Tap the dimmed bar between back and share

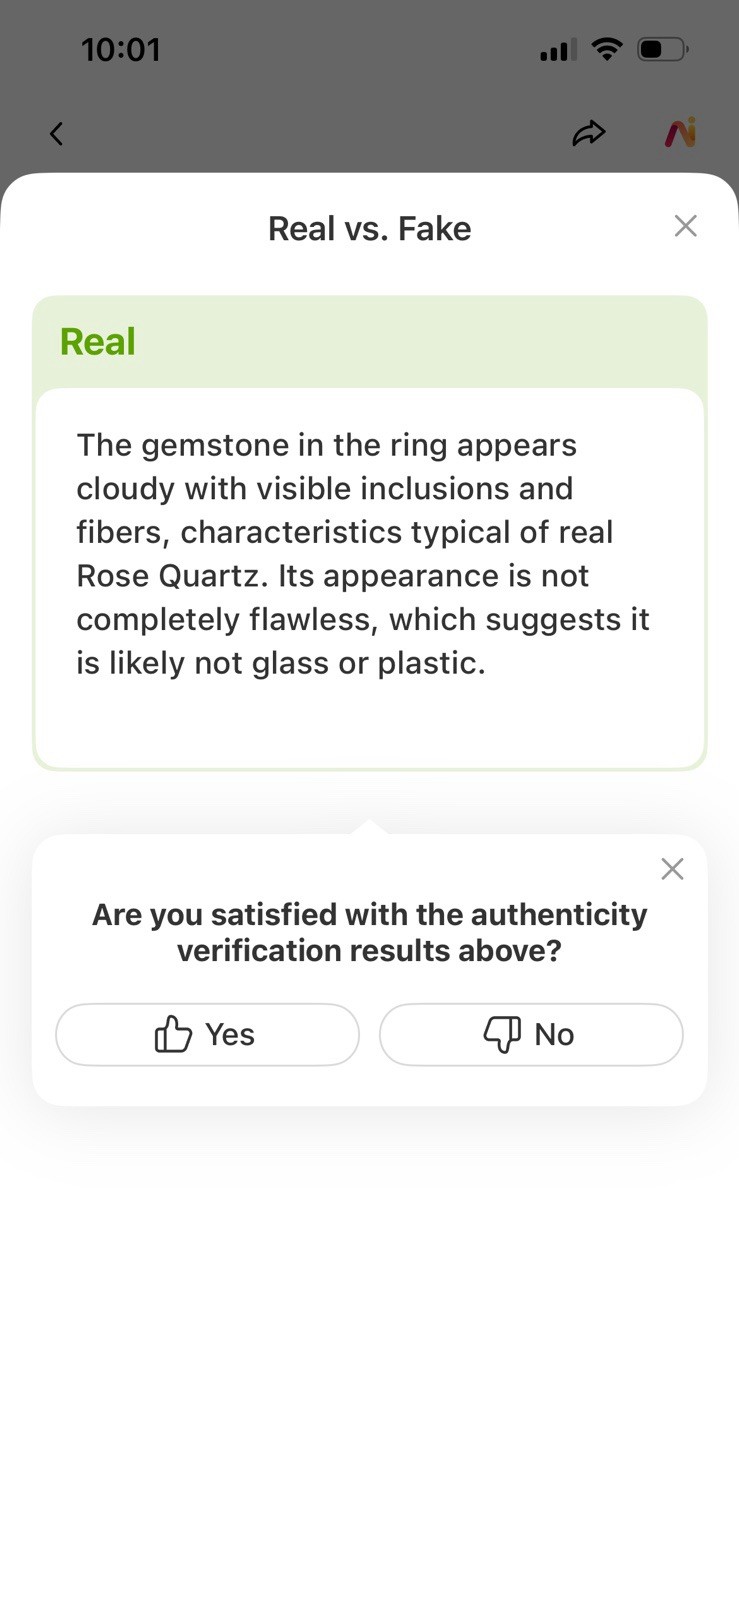[x=320, y=134]
